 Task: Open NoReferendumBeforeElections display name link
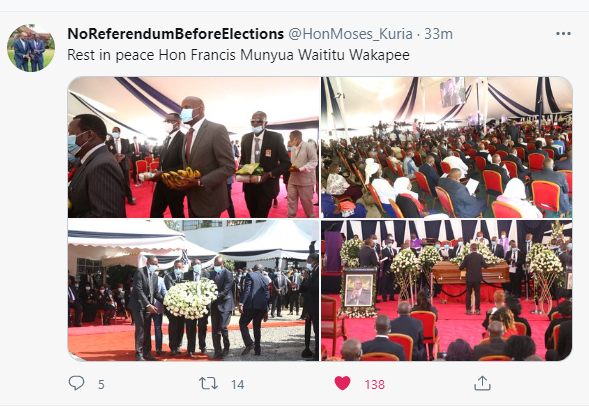[175, 34]
